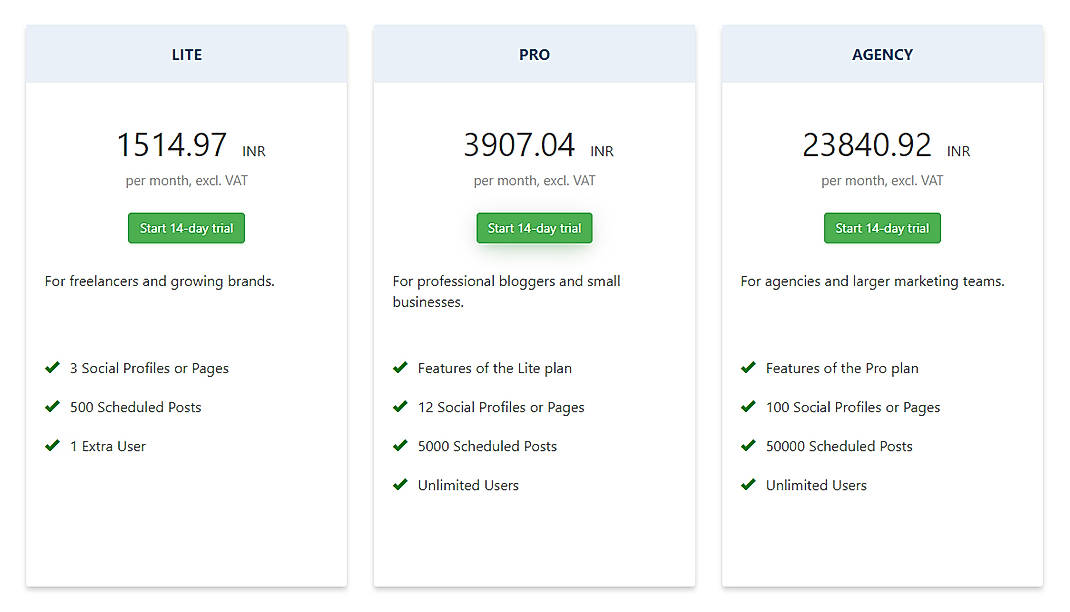Click the checkmark next to 5000 Scheduled Posts
The width and height of the screenshot is (1070, 612).
[x=401, y=446]
